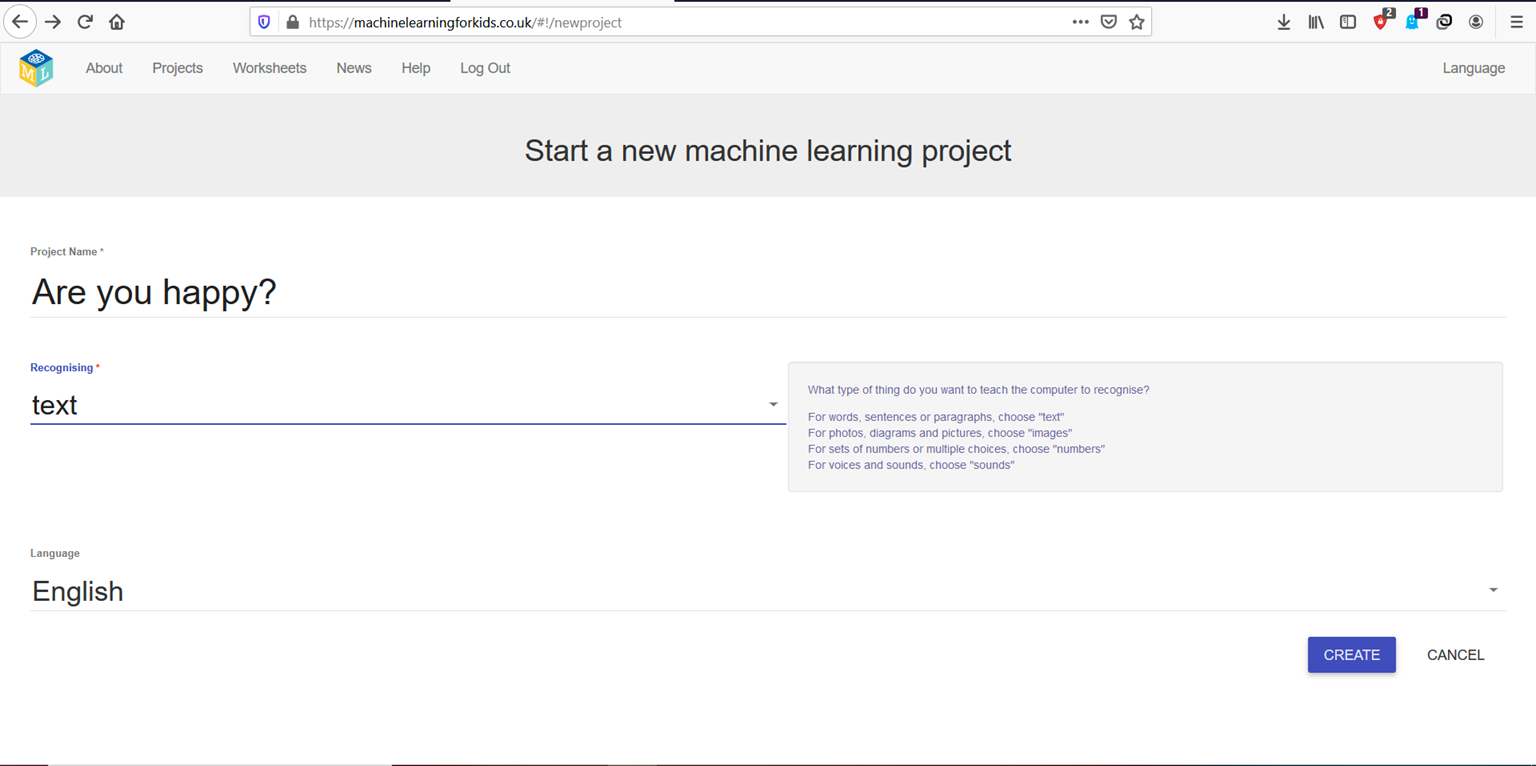Click the Machine Learning for Kids logo
The width and height of the screenshot is (1536, 766).
pyautogui.click(x=36, y=67)
